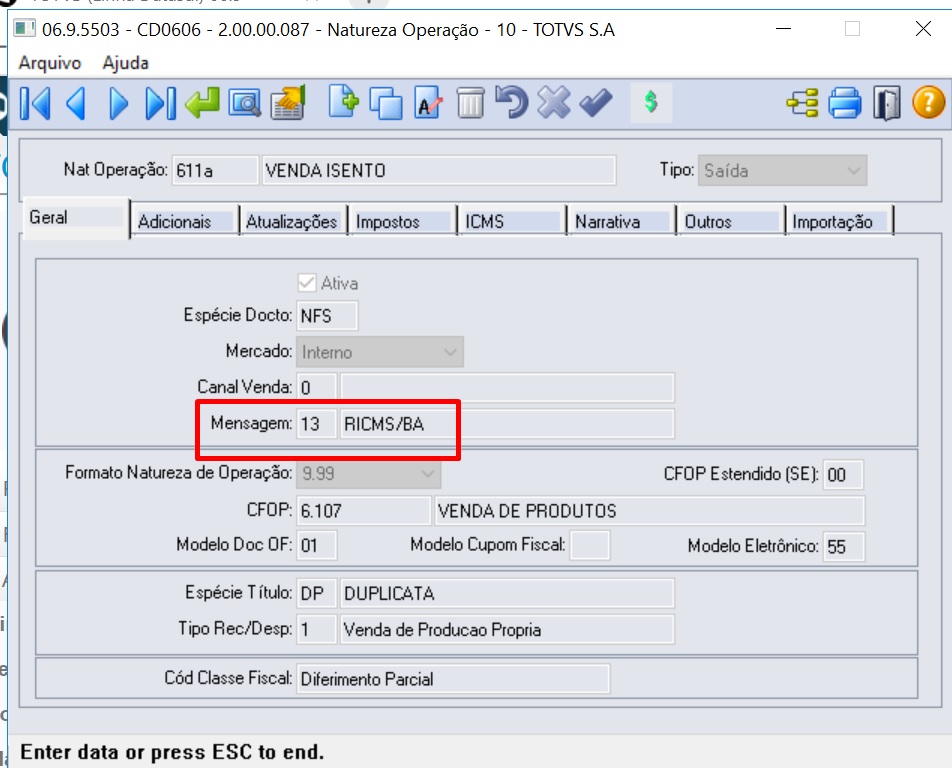Open the Ajuda menu

[126, 63]
